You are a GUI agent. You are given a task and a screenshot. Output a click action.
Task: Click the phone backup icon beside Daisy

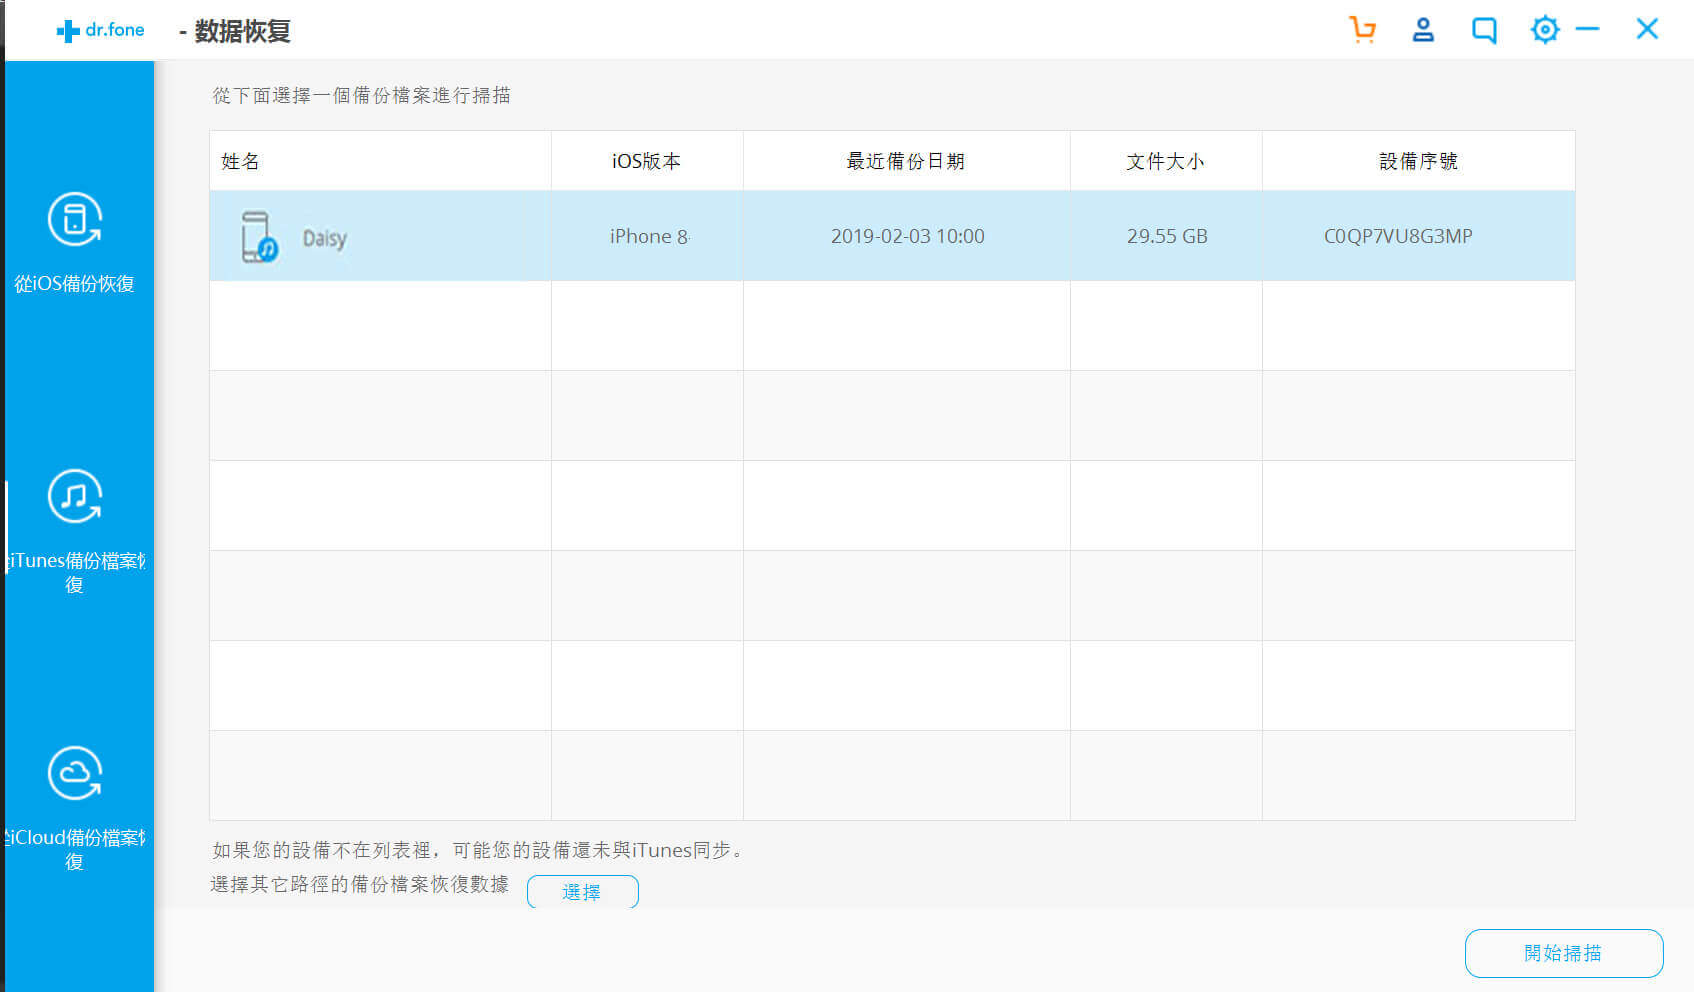(258, 237)
